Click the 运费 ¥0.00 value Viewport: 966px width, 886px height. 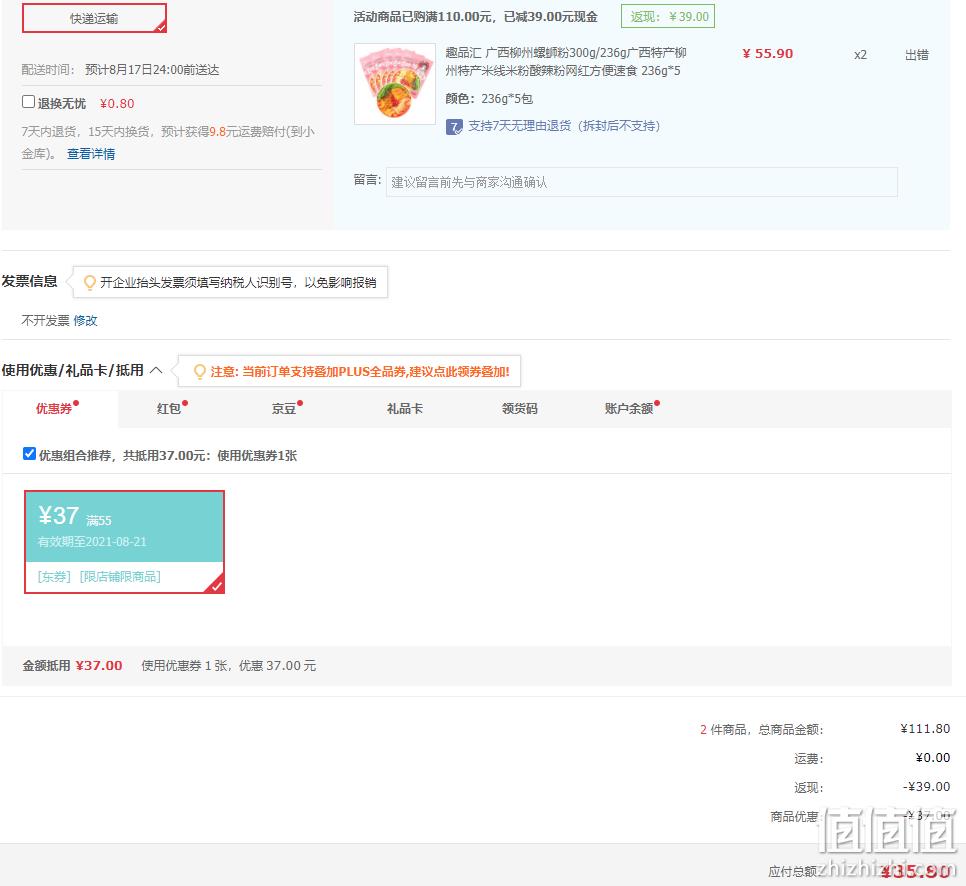click(x=933, y=758)
